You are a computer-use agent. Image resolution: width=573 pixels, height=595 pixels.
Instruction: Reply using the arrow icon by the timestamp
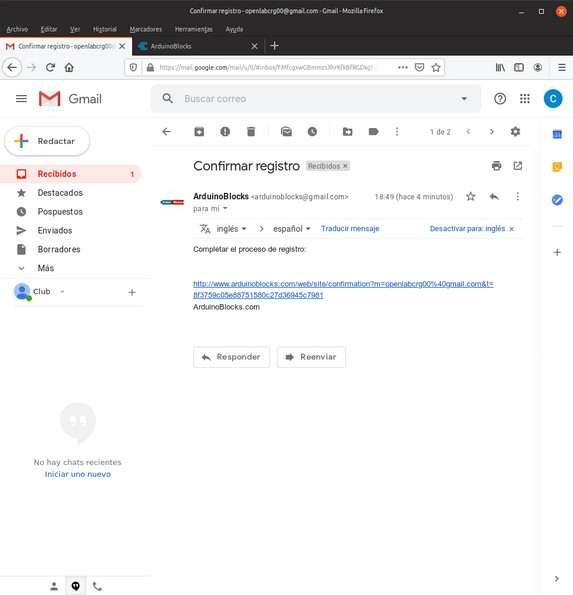[494, 197]
